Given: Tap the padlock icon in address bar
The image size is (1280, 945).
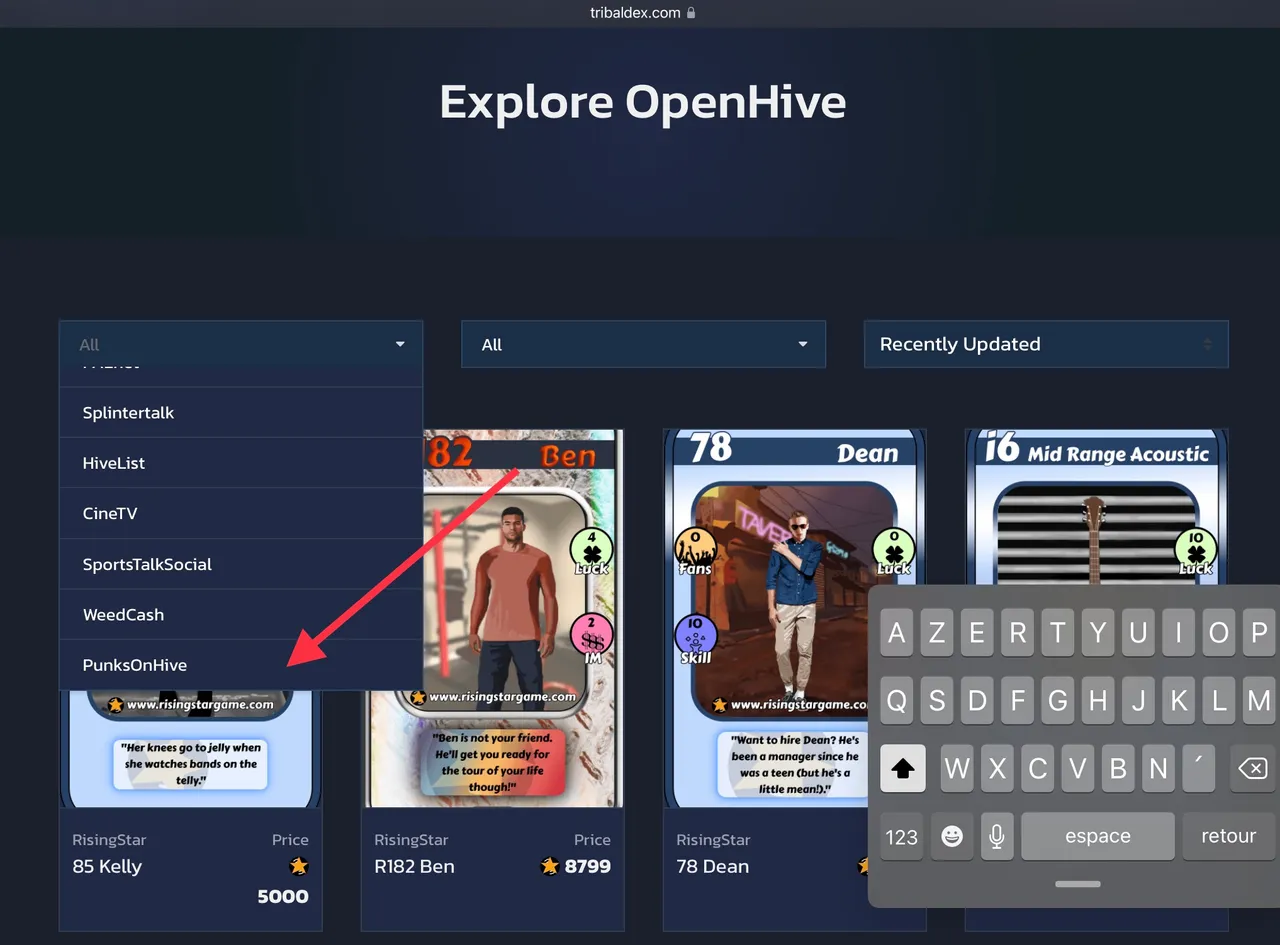Looking at the screenshot, I should click(x=691, y=13).
